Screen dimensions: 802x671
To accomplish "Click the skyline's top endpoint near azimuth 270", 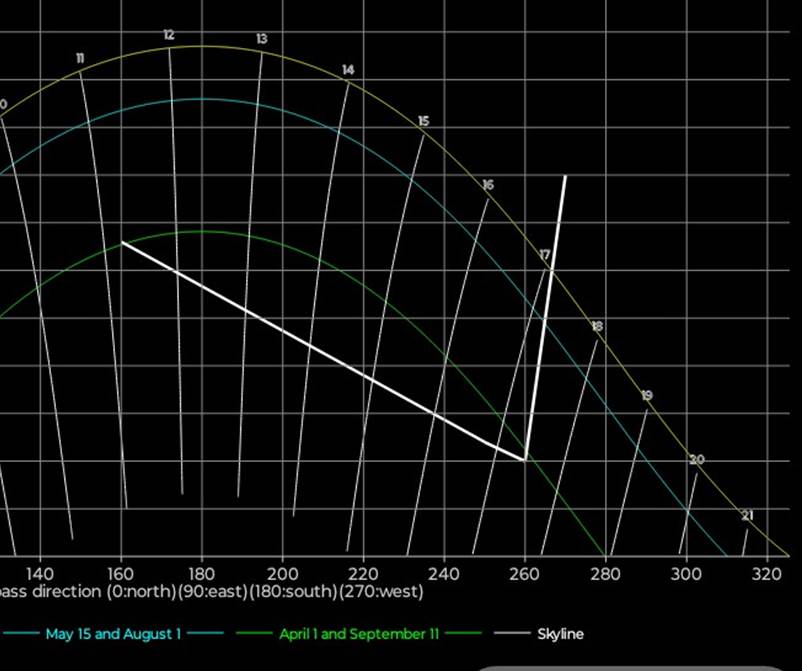I will 565,176.
